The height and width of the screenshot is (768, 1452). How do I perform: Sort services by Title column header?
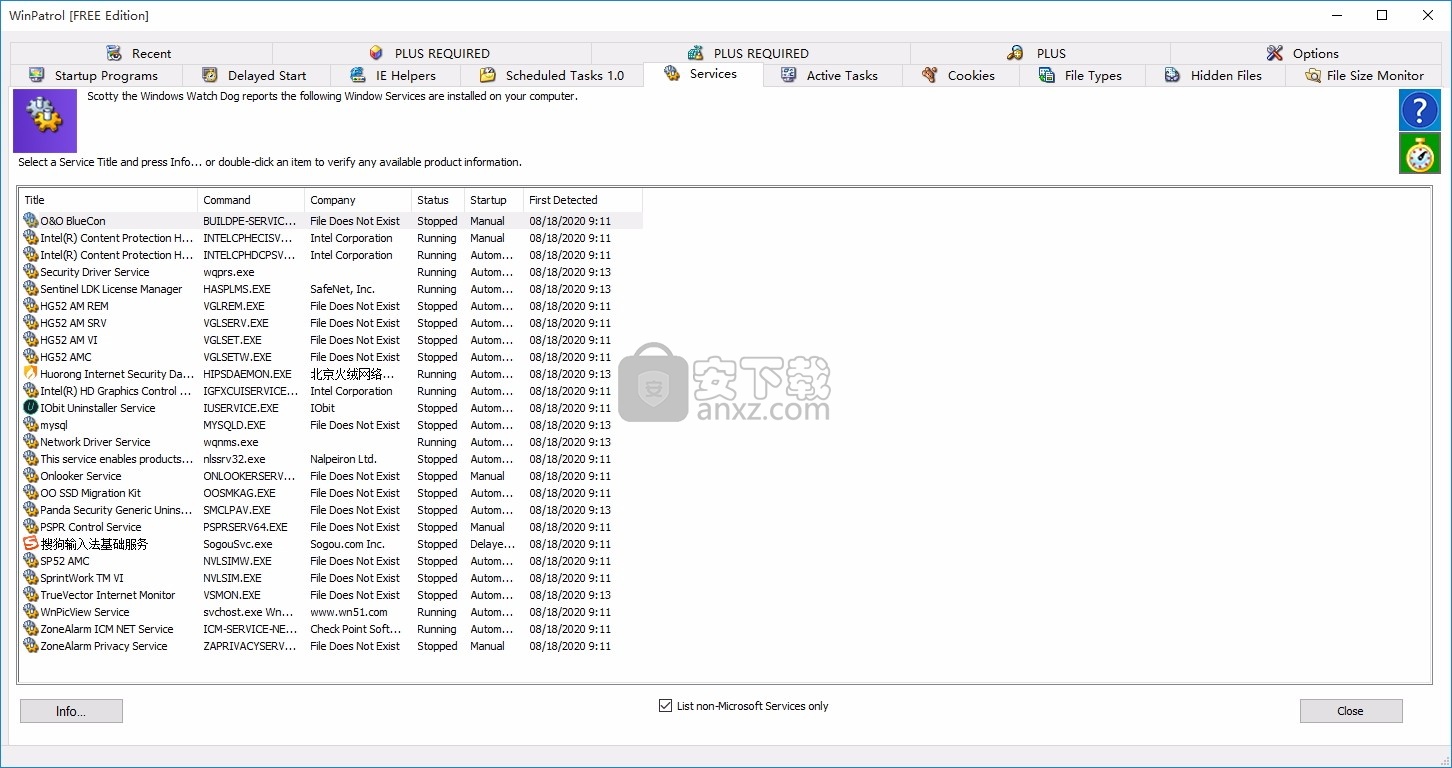click(x=108, y=200)
